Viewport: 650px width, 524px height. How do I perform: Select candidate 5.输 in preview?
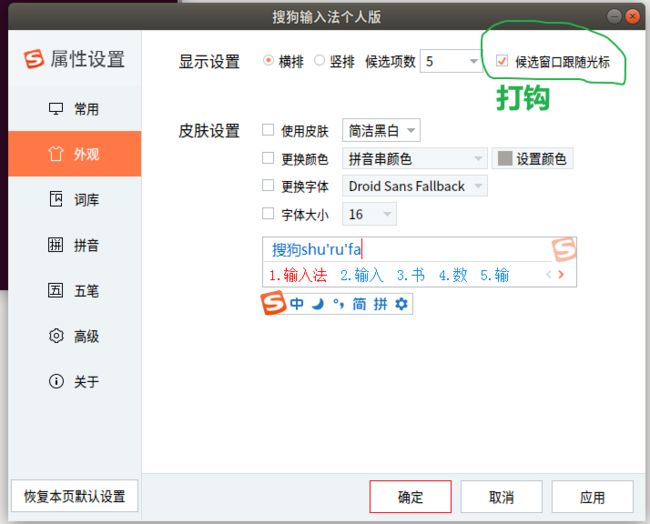click(494, 274)
